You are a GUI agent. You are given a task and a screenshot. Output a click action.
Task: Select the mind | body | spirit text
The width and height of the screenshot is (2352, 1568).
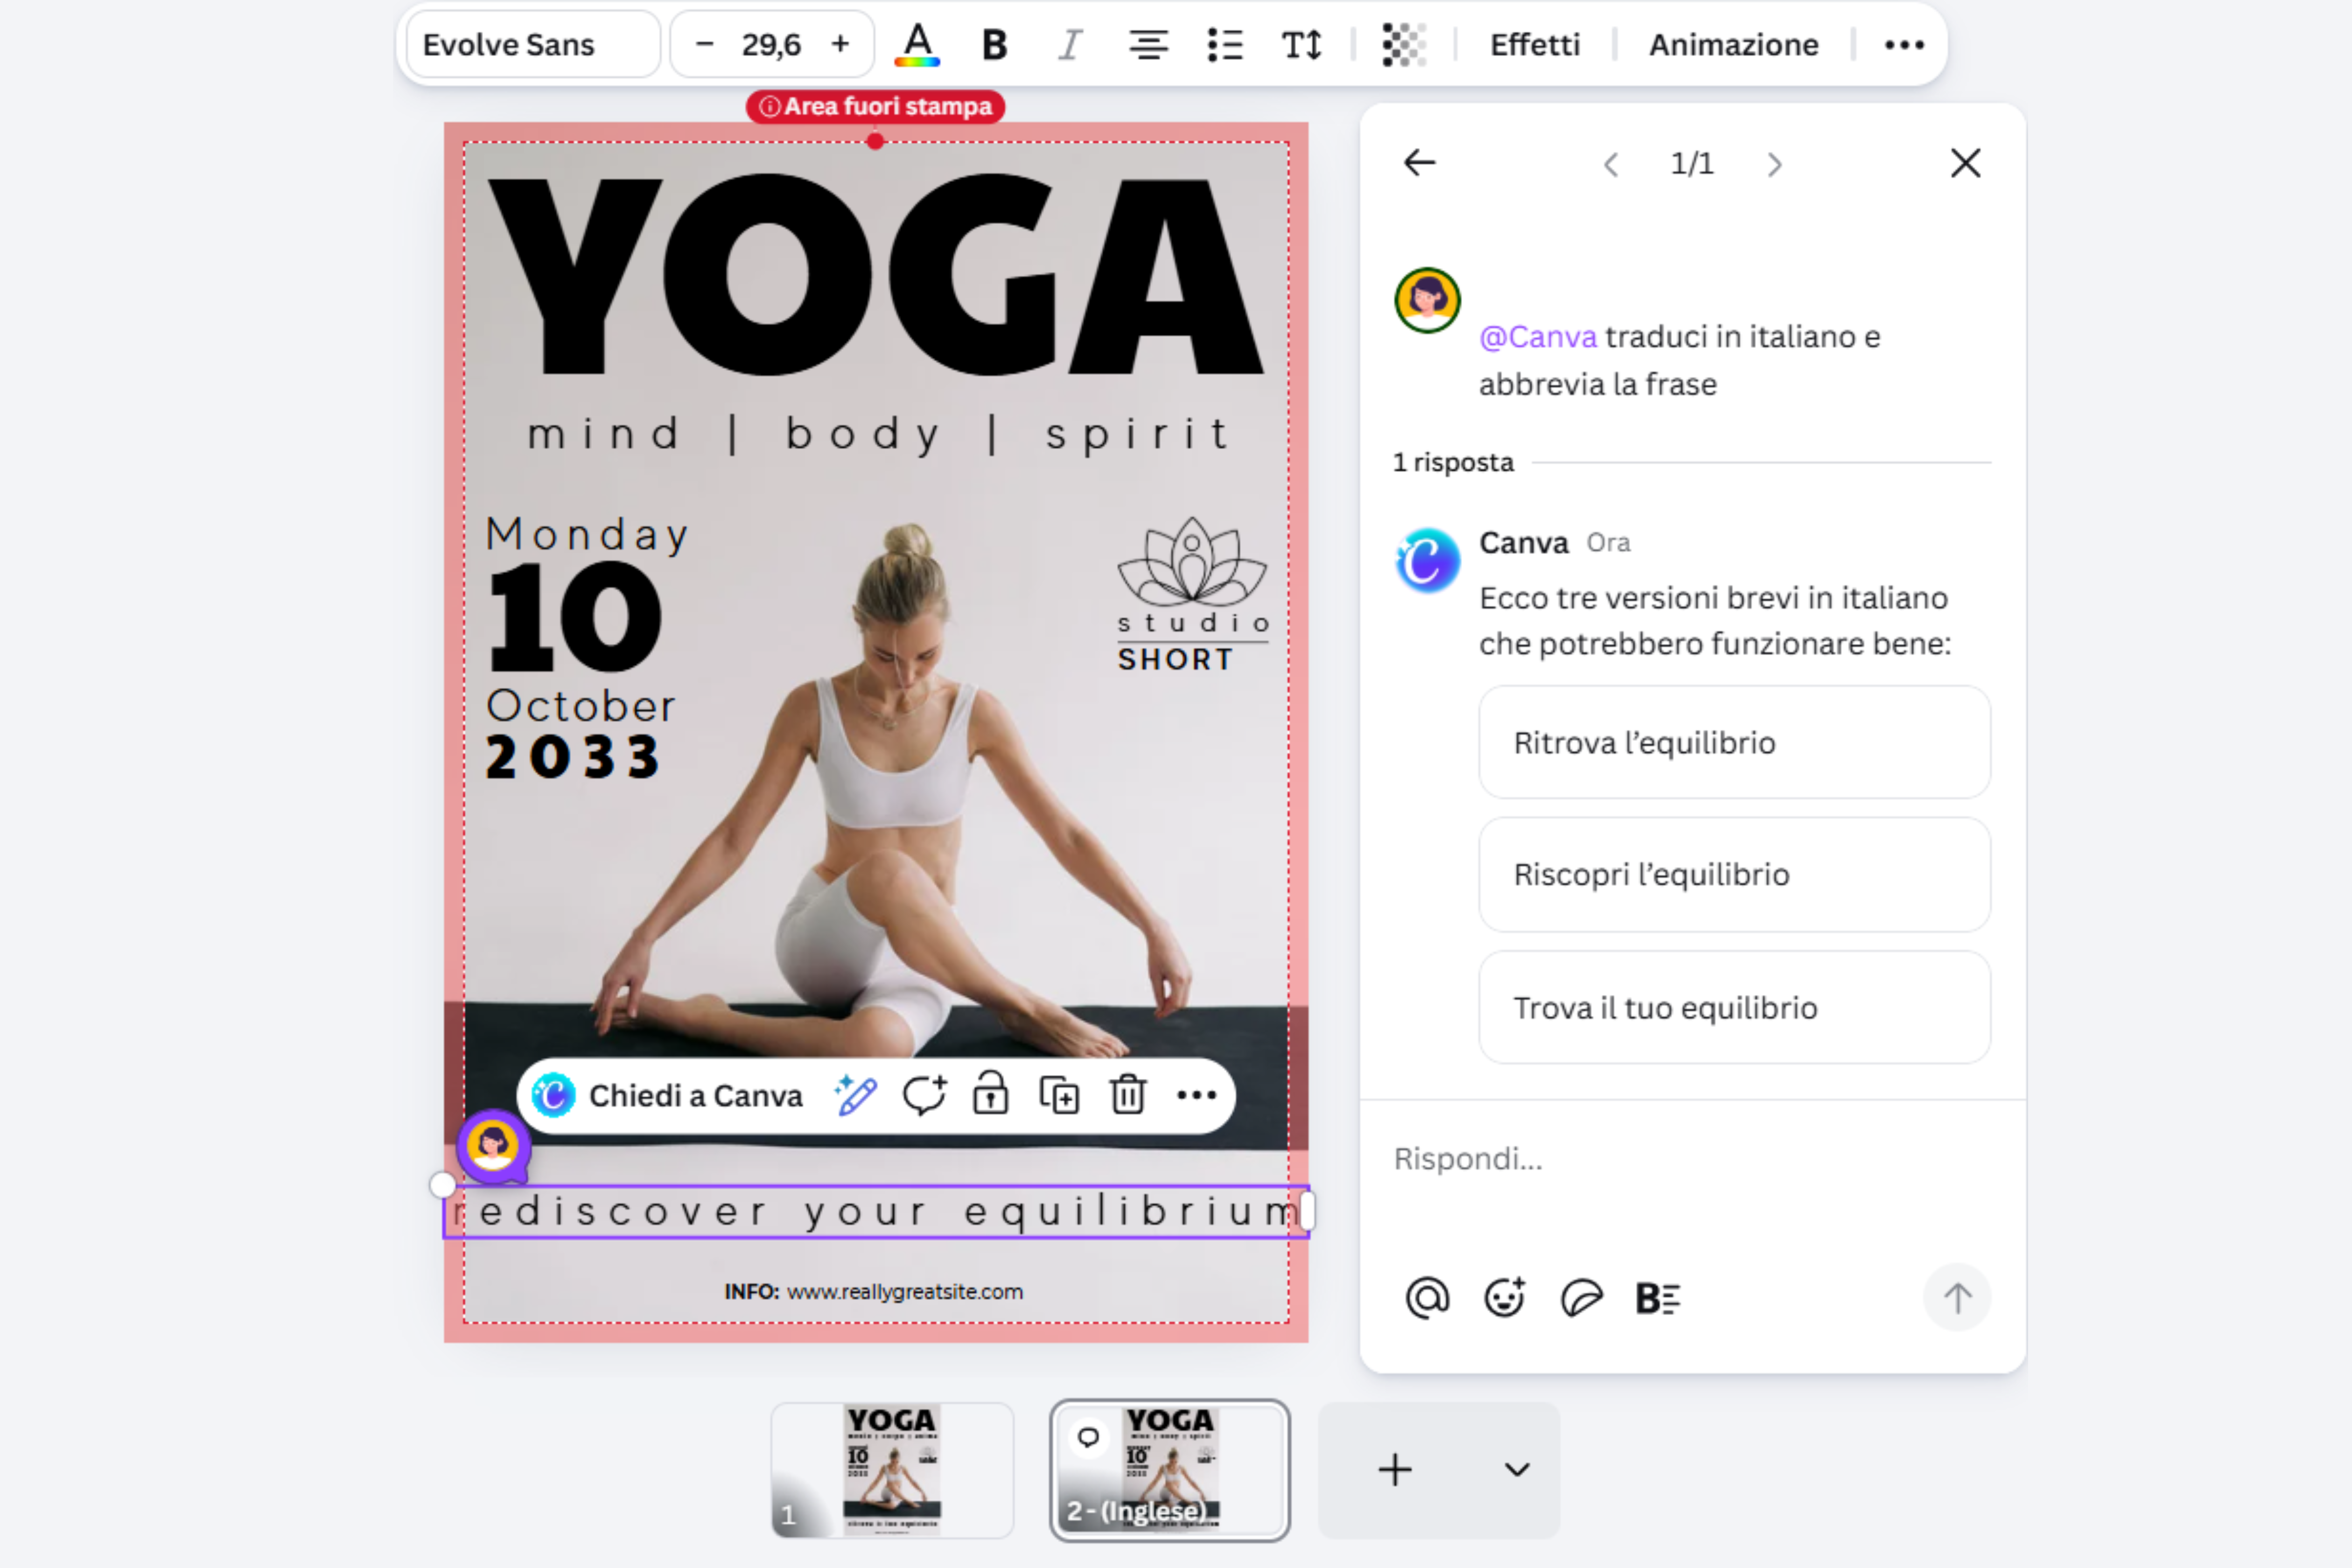(x=878, y=435)
